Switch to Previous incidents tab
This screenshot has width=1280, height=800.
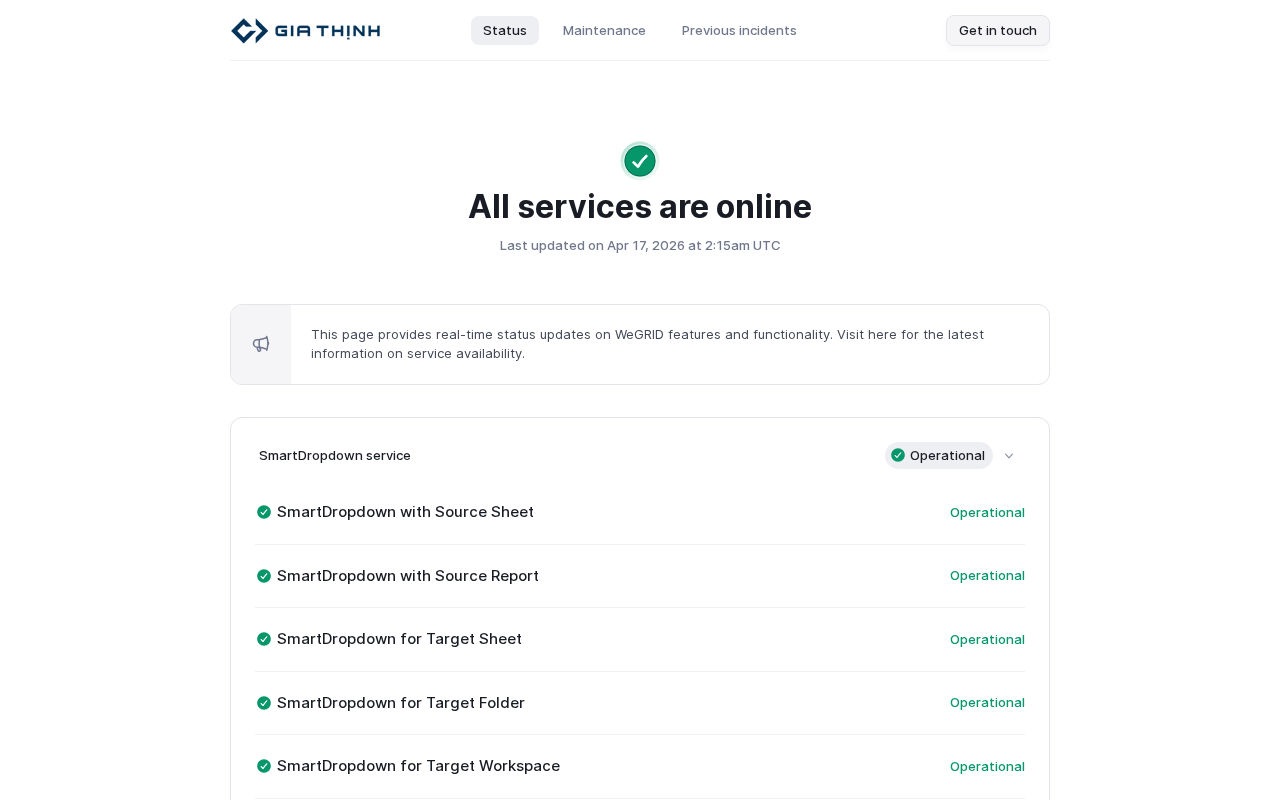click(x=739, y=31)
